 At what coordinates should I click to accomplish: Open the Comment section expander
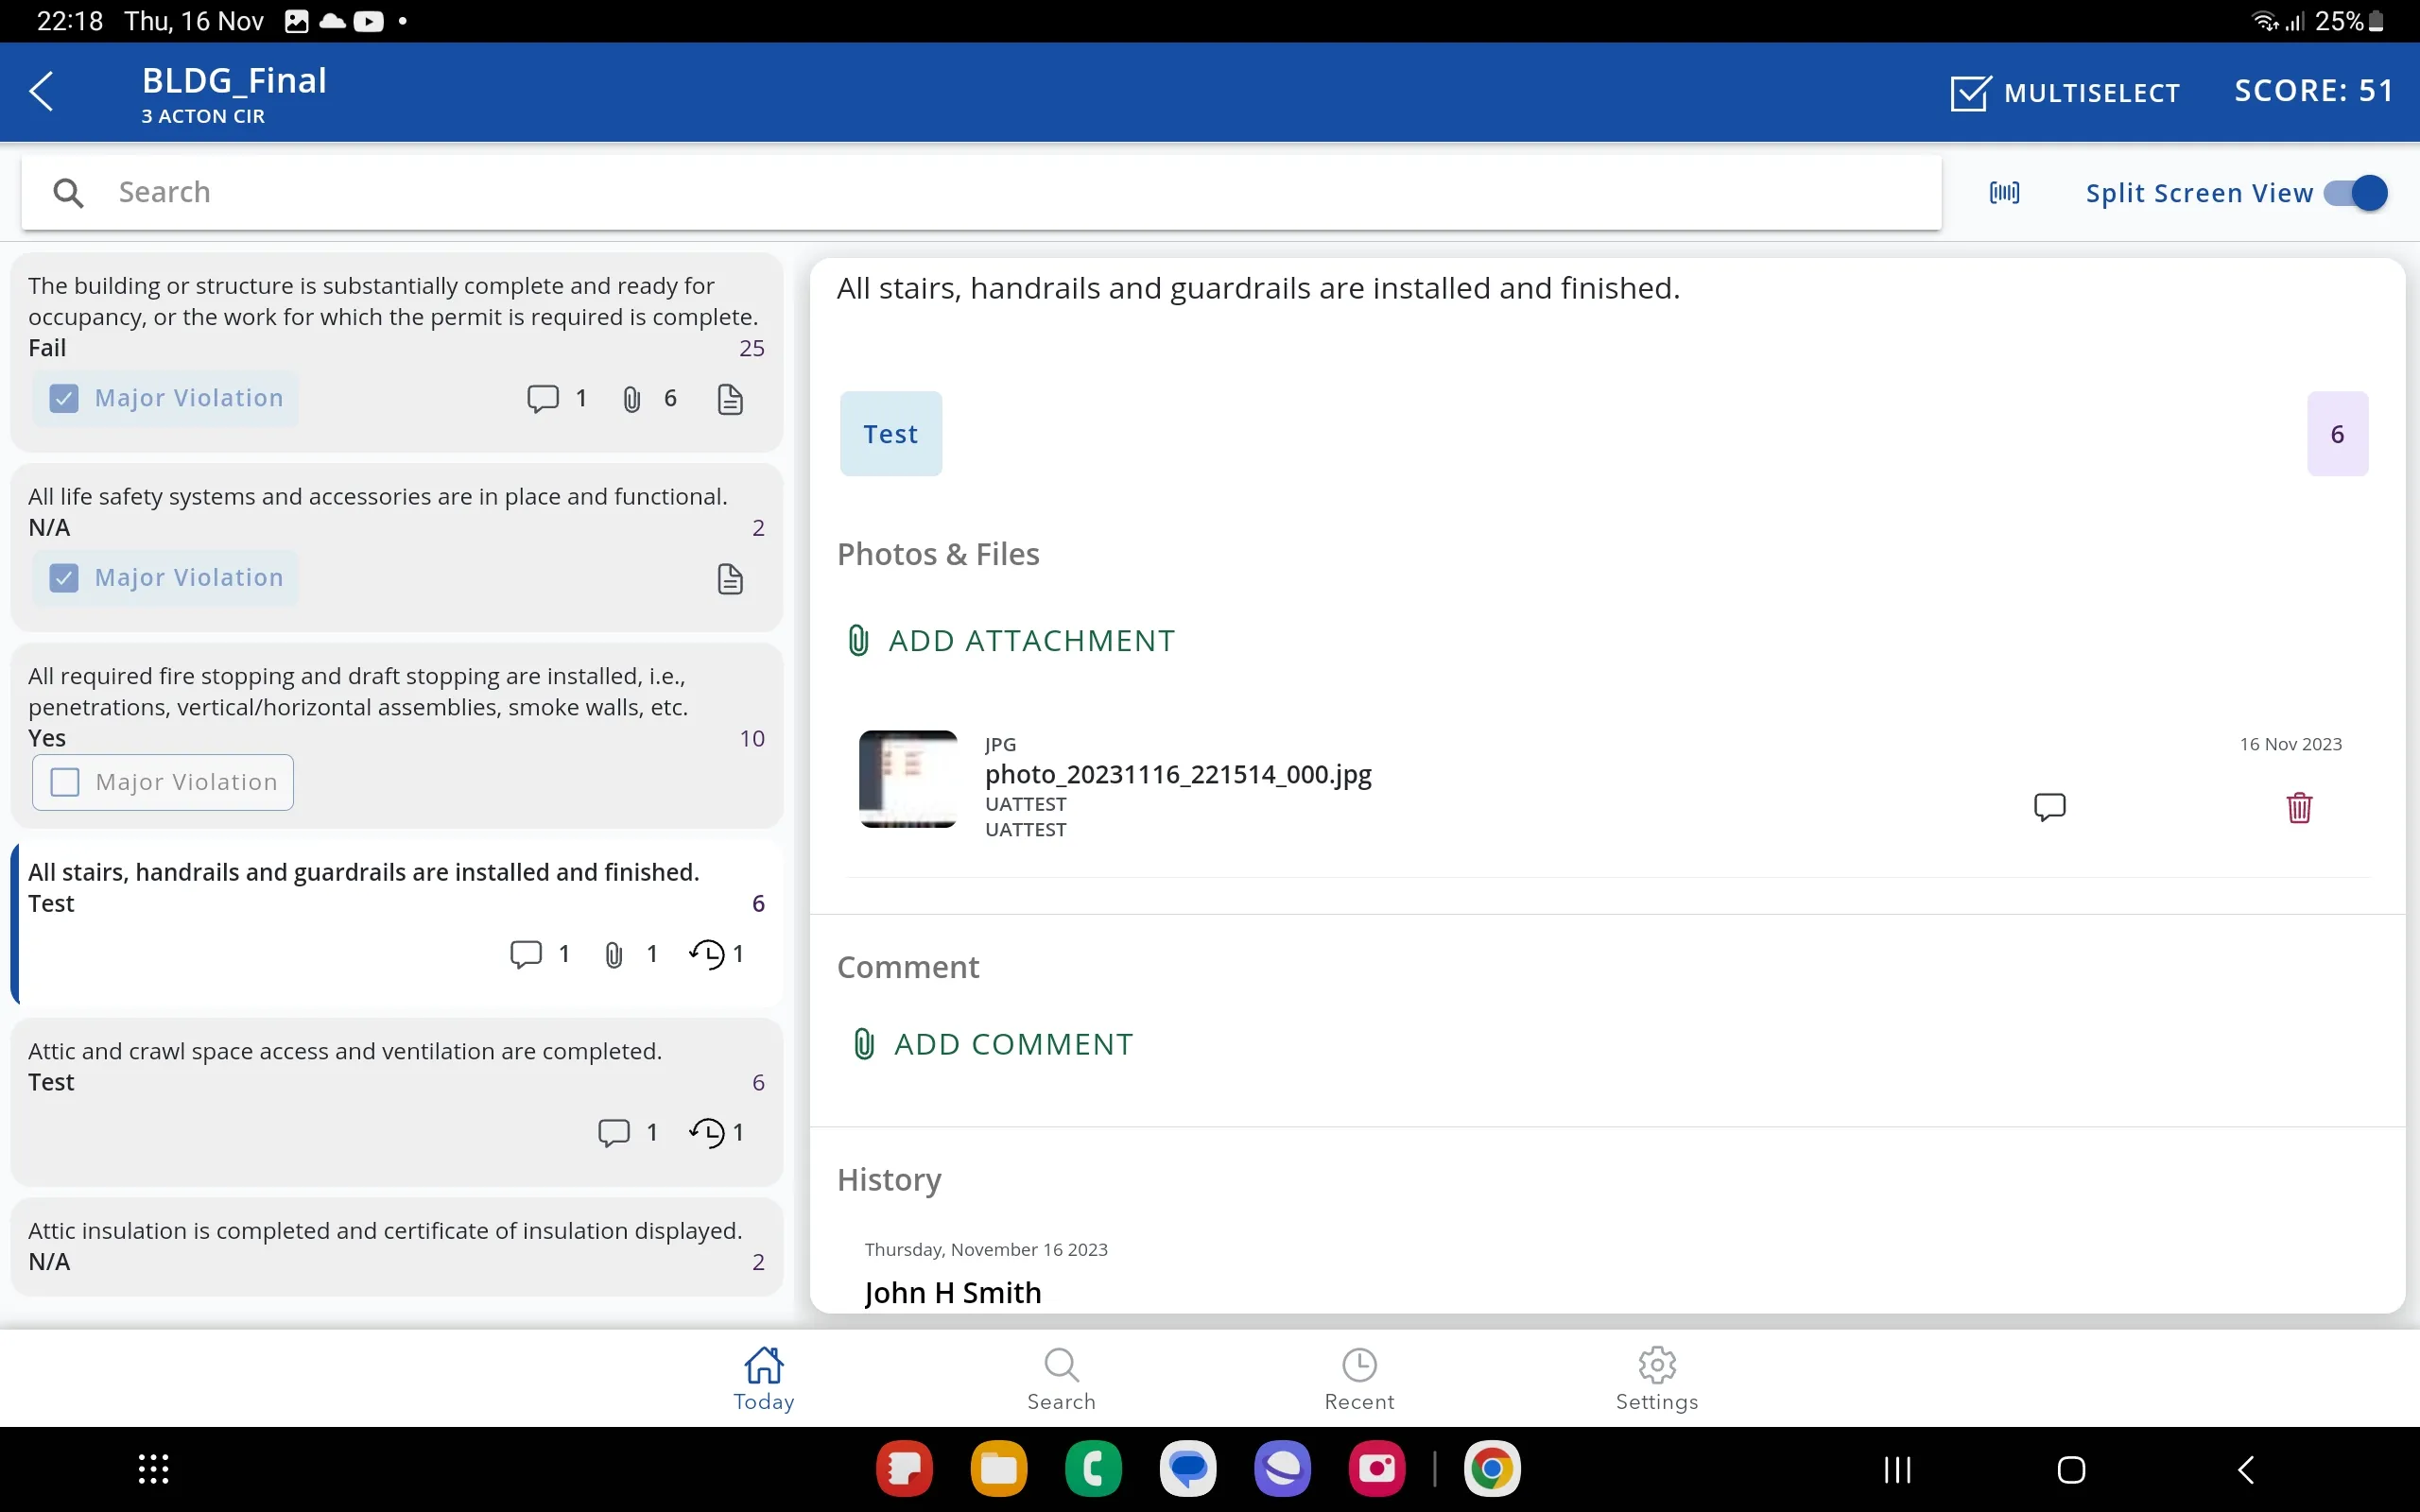tap(909, 967)
